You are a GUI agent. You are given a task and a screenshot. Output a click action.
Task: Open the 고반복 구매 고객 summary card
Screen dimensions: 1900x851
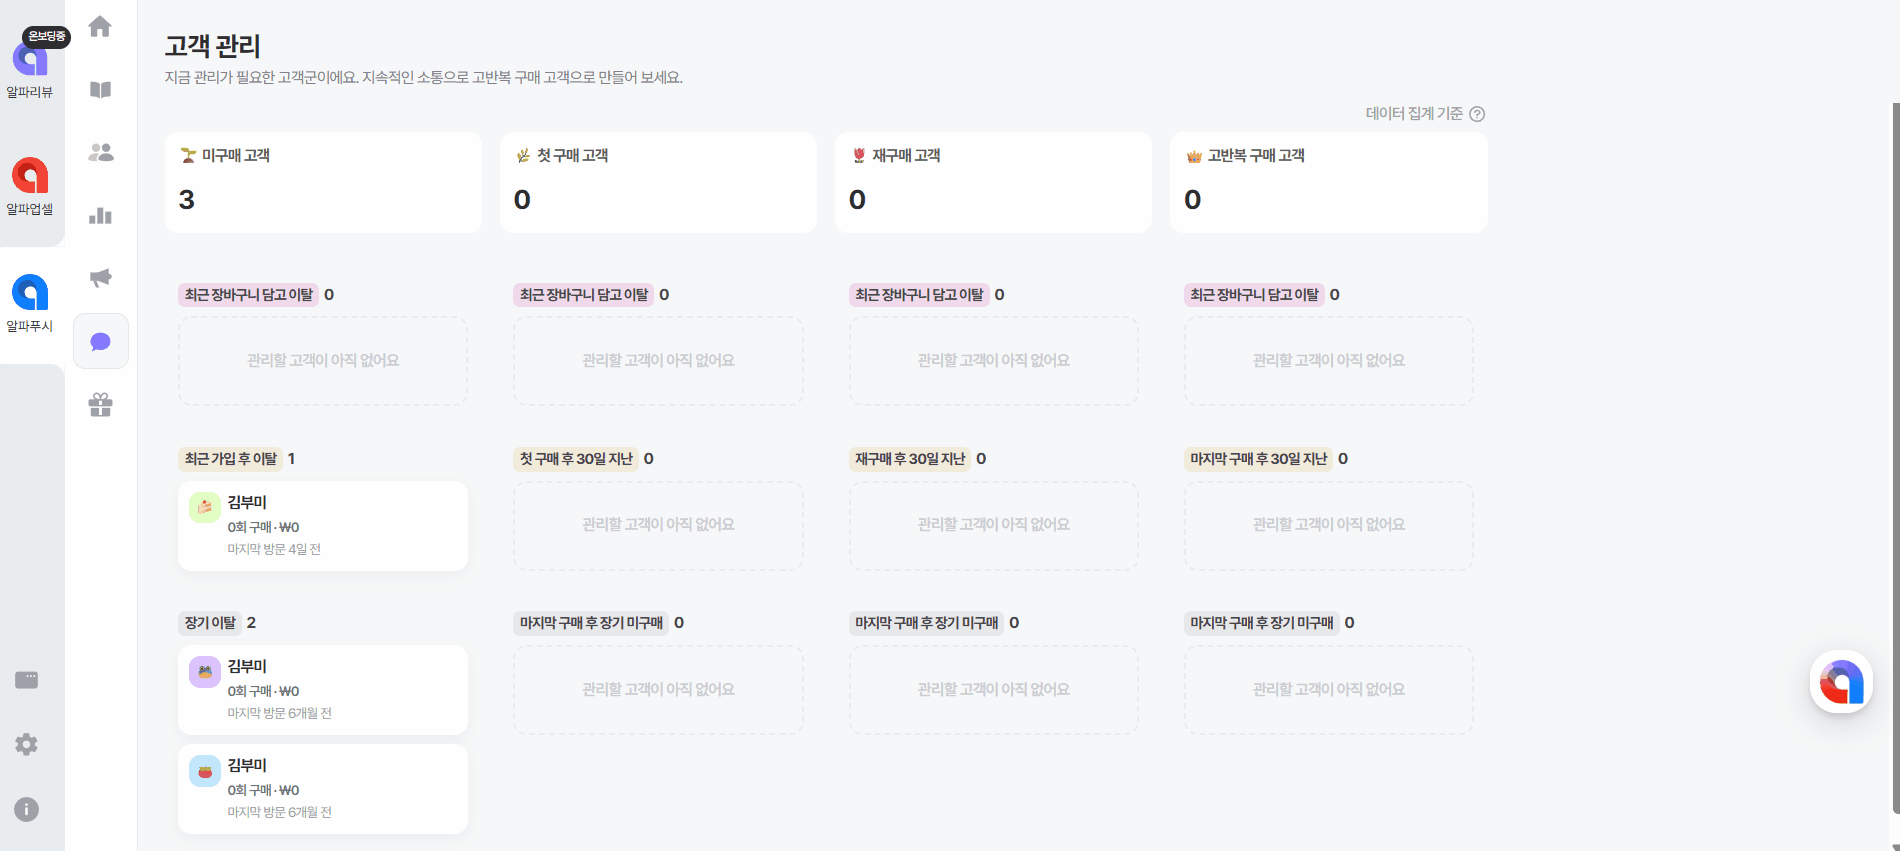[x=1328, y=183]
